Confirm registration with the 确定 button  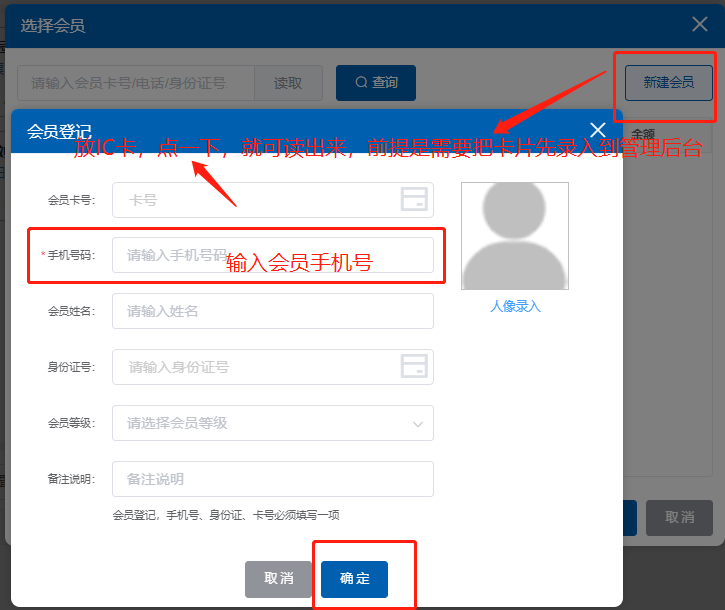354,579
